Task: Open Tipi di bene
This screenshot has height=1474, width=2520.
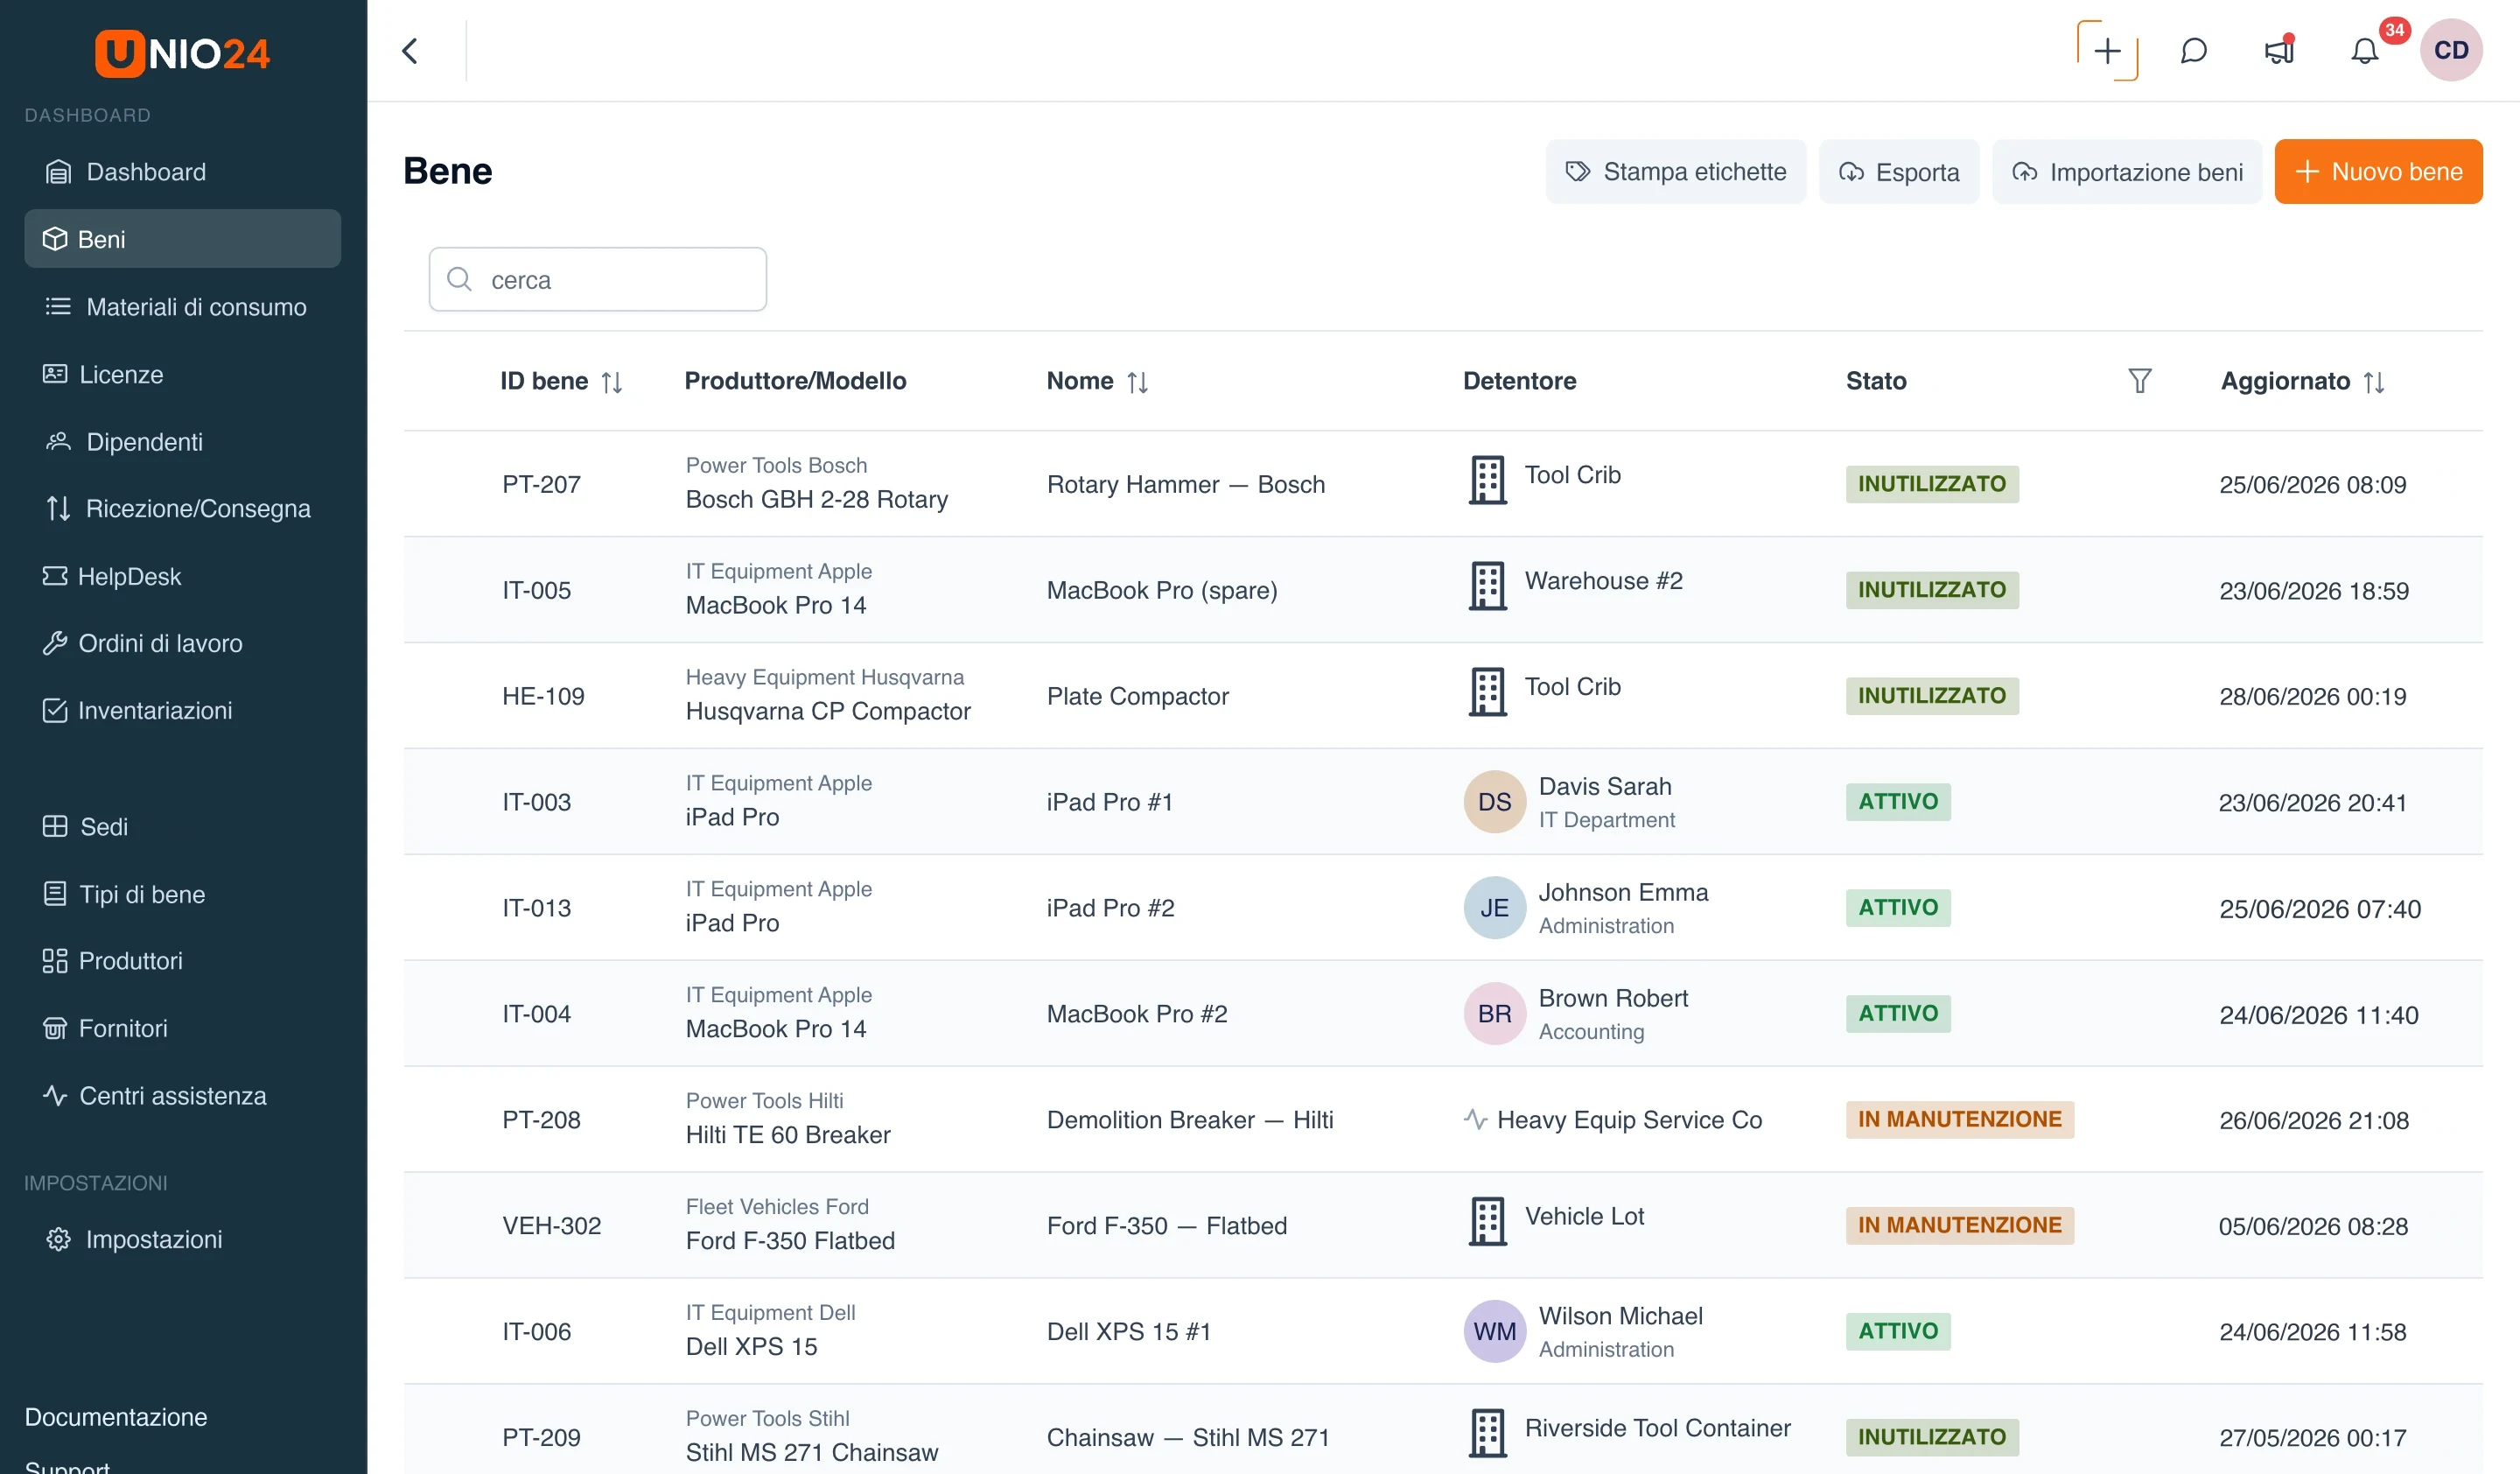Action: pos(183,894)
